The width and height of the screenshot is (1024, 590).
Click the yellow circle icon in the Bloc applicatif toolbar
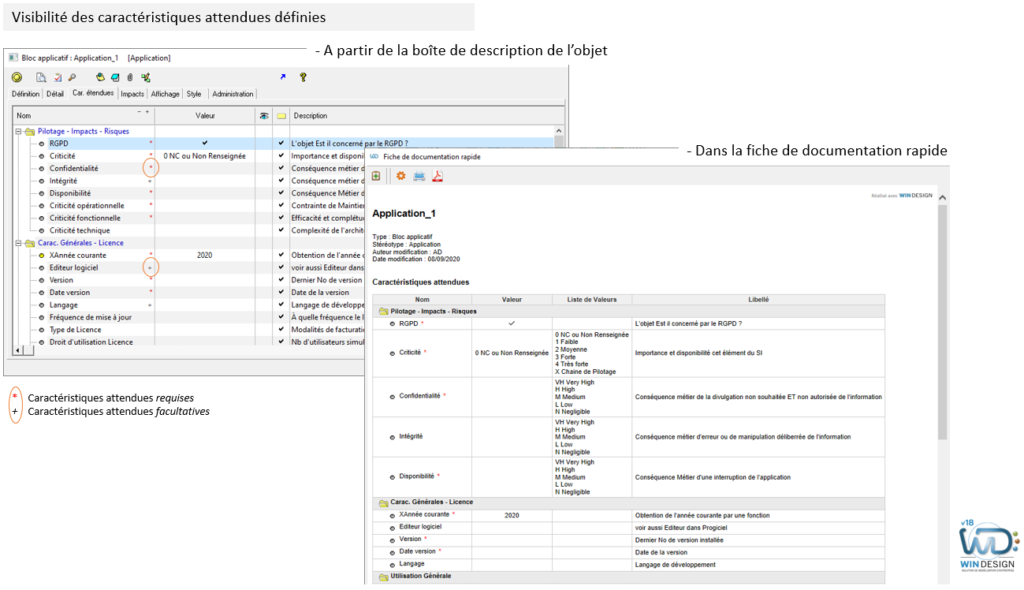point(17,77)
